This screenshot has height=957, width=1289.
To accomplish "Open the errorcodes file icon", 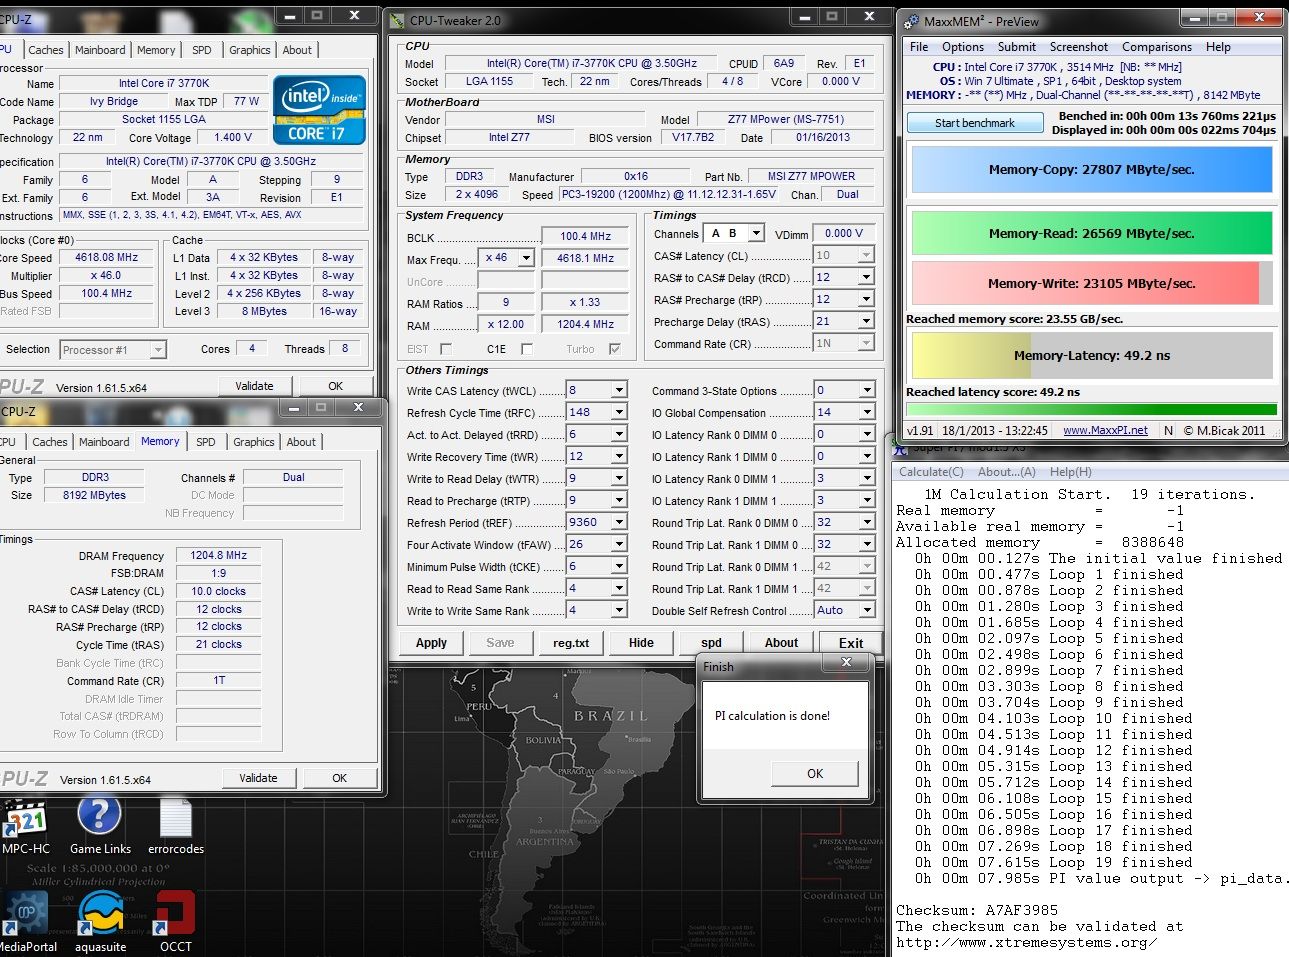I will pyautogui.click(x=176, y=826).
